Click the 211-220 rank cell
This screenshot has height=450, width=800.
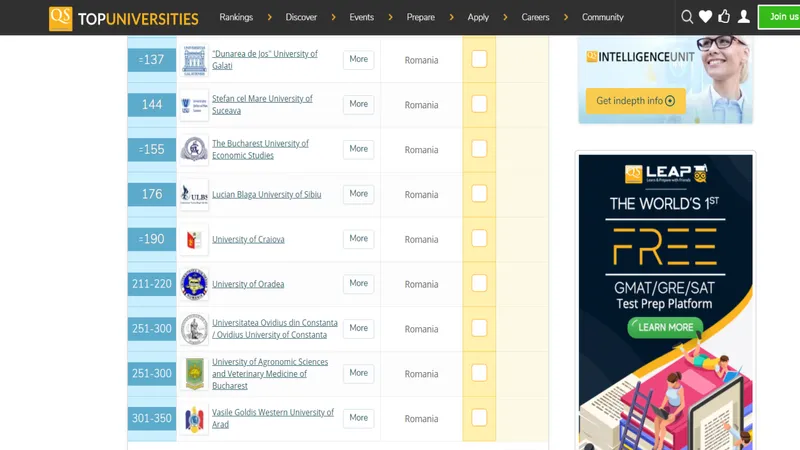click(x=152, y=284)
